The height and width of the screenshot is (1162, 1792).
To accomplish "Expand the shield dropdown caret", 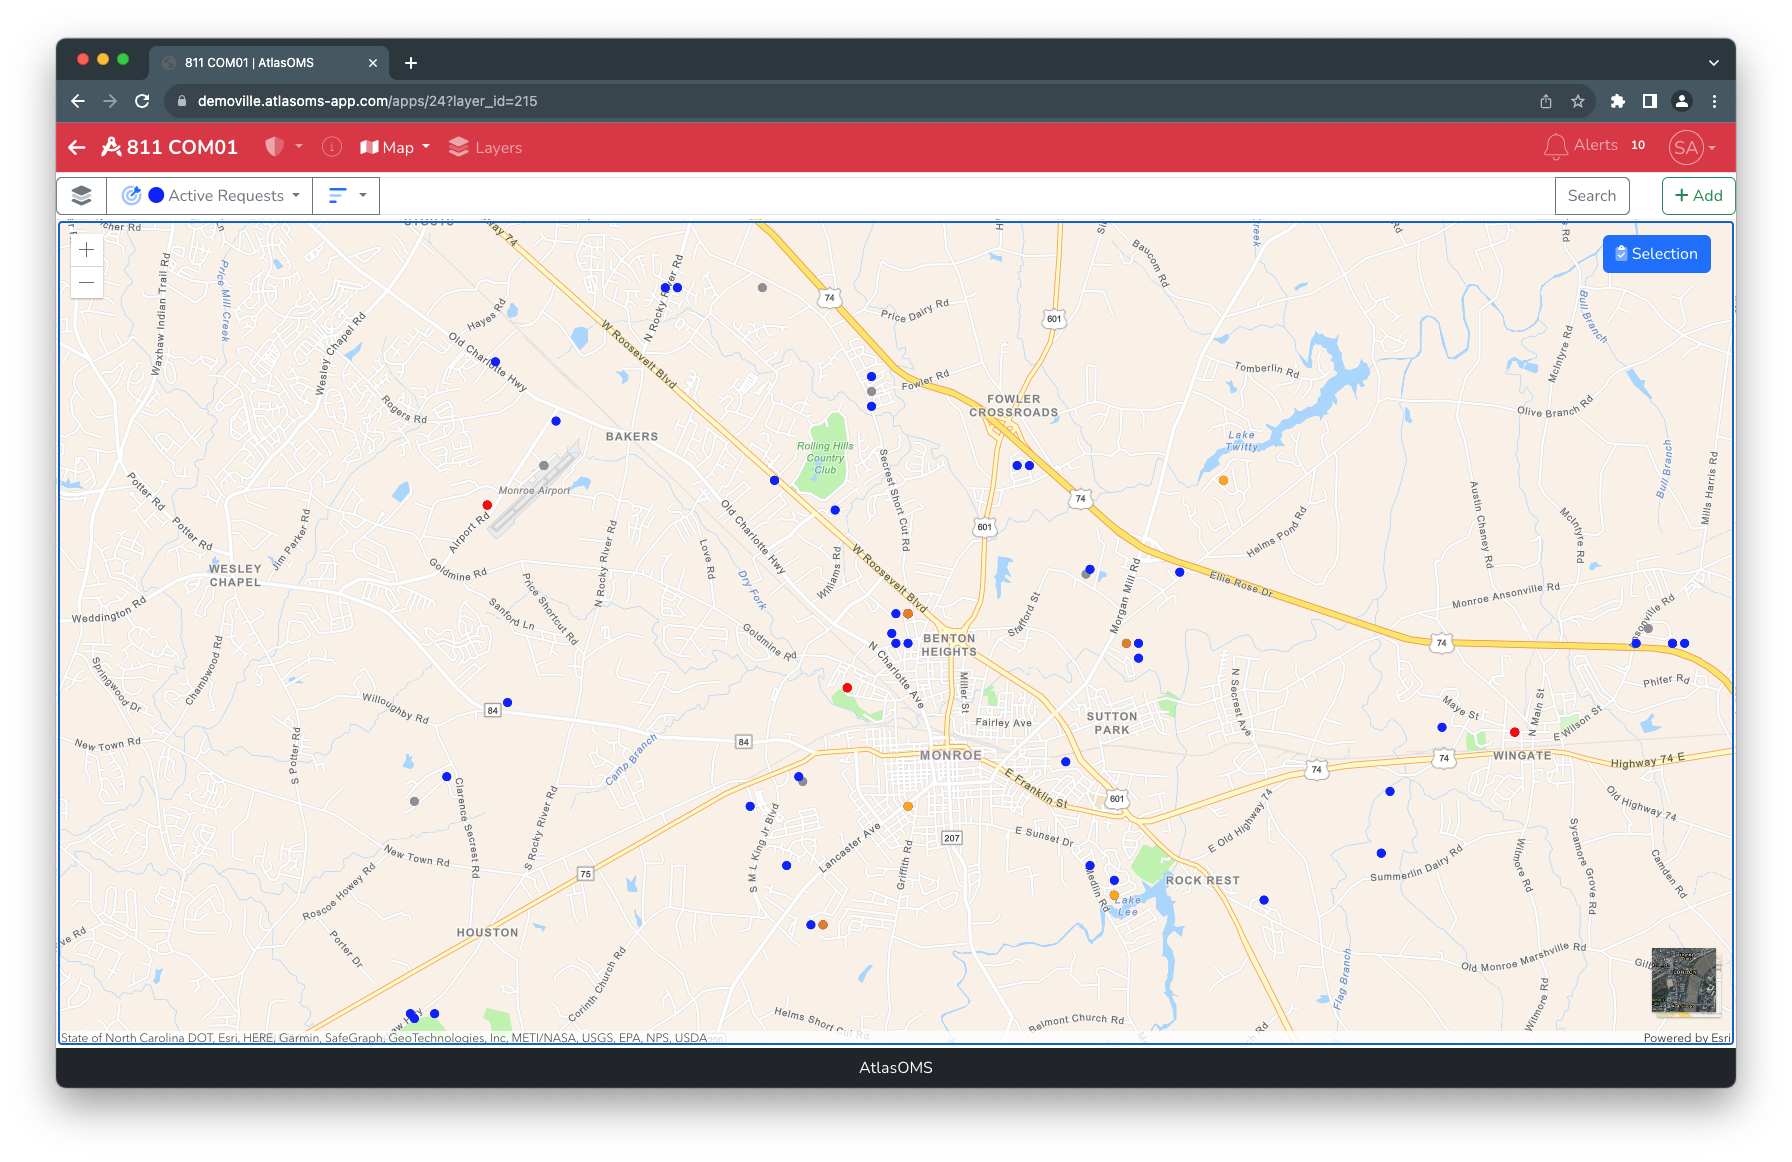I will (299, 146).
